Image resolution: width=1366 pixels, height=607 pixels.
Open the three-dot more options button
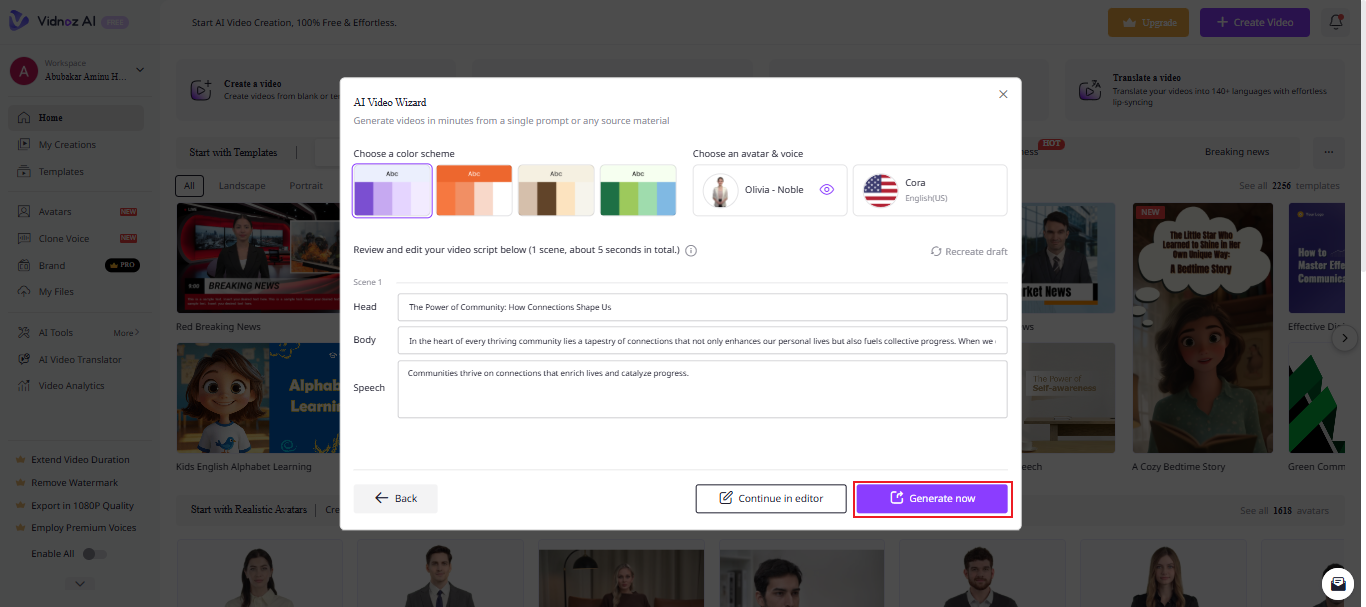point(1328,152)
